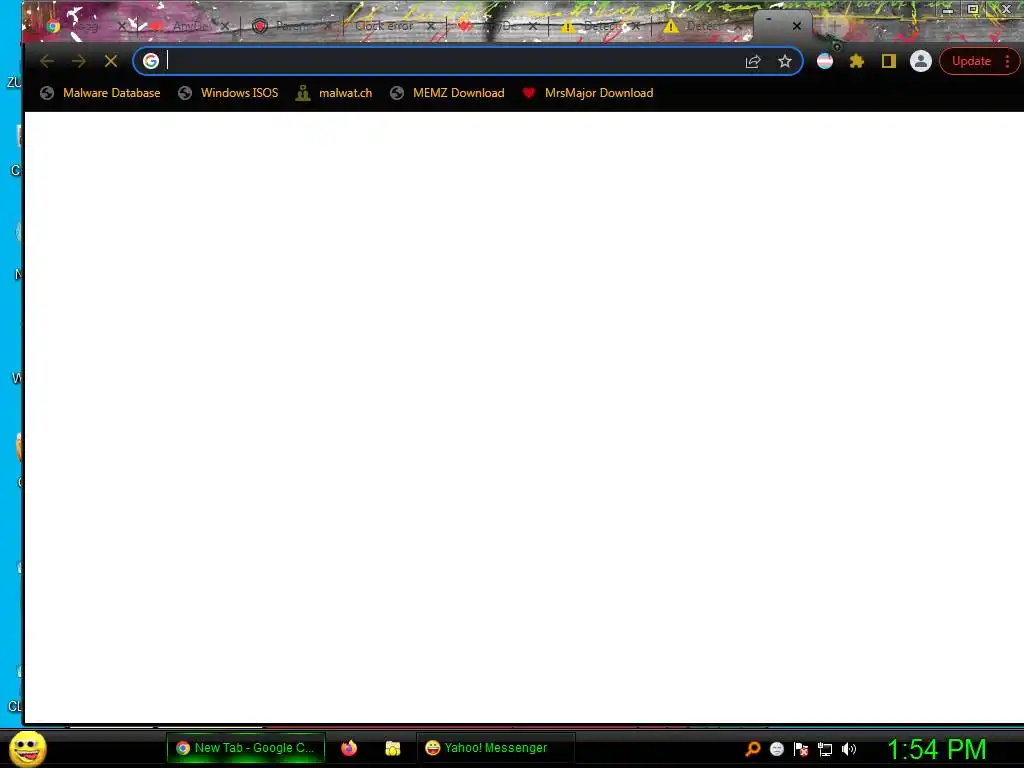This screenshot has height=768, width=1024.
Task: Close the Clock error tab
Action: click(x=431, y=26)
